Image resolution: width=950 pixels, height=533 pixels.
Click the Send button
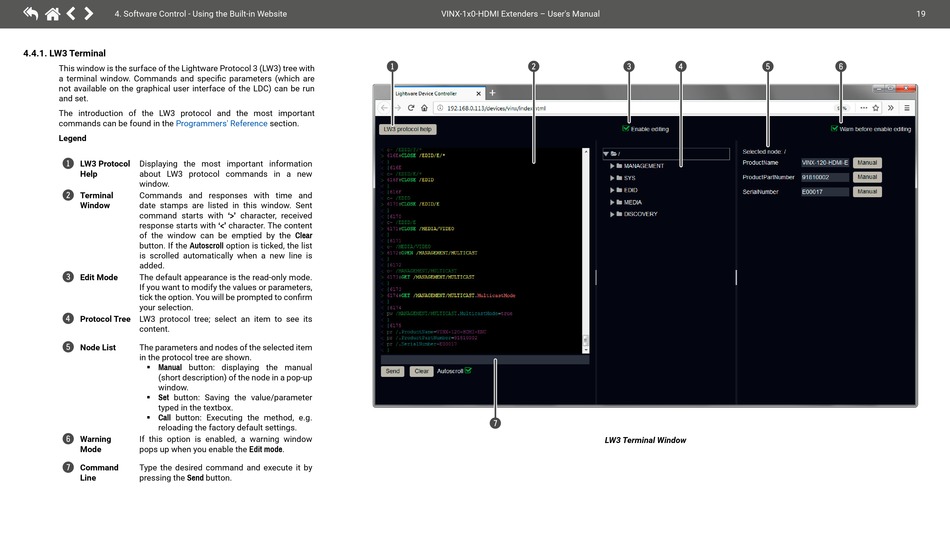[393, 371]
